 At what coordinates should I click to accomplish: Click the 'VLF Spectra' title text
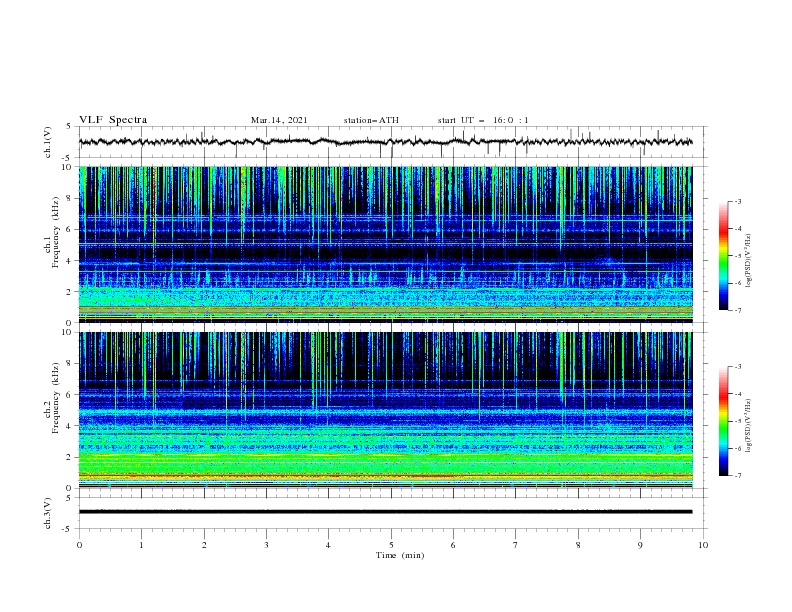pyautogui.click(x=113, y=120)
